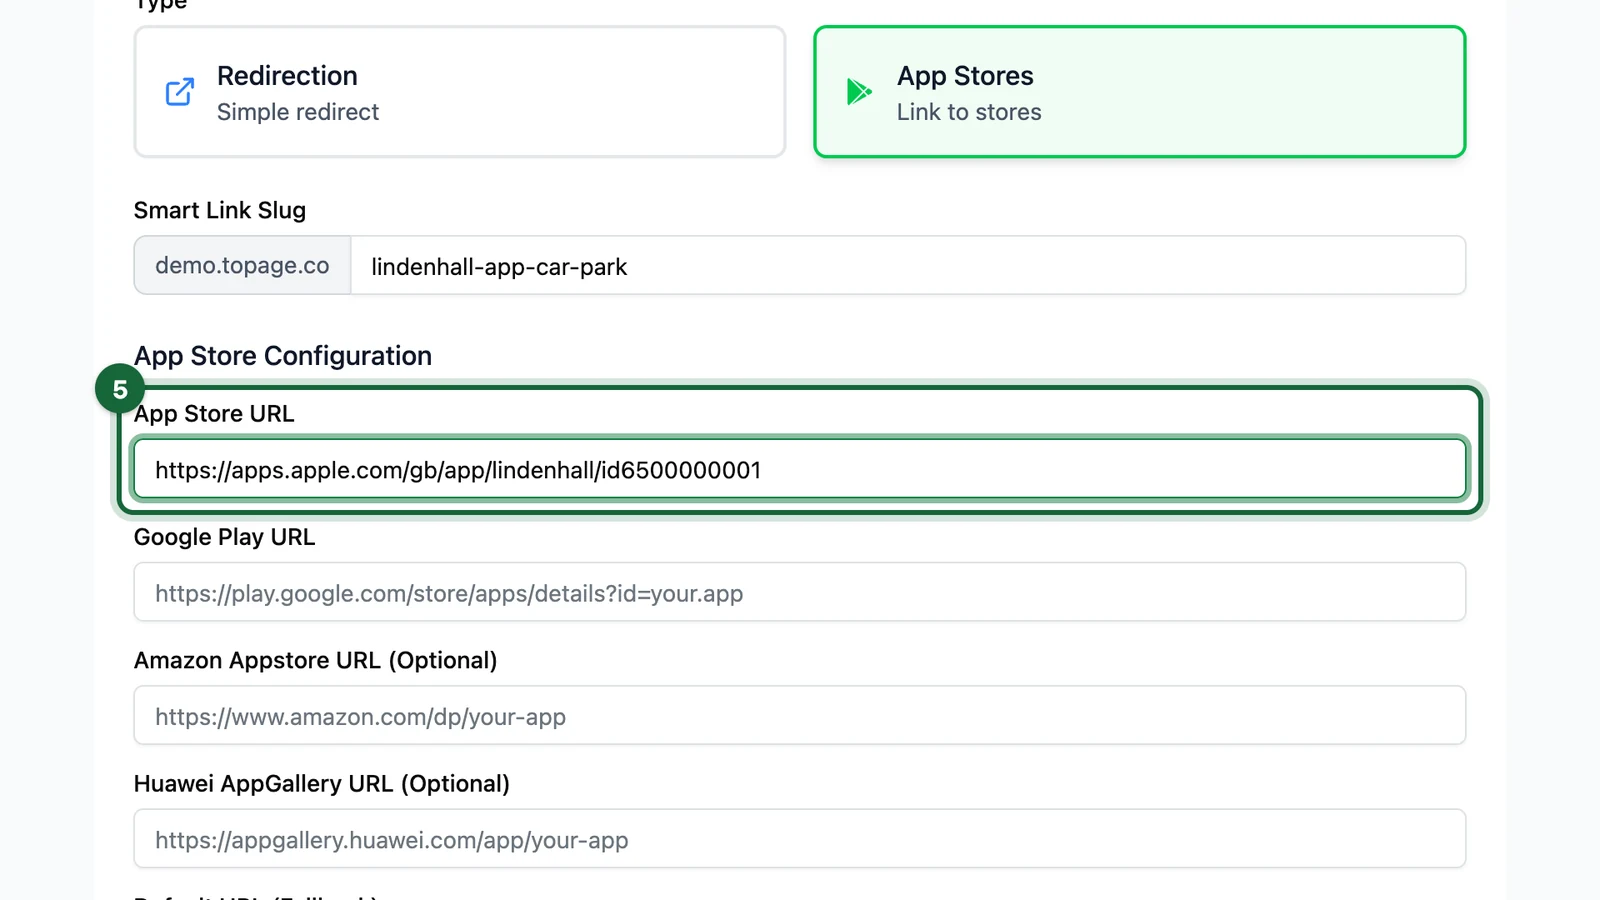Click the App Stores play icon
The height and width of the screenshot is (900, 1600).
coord(859,92)
